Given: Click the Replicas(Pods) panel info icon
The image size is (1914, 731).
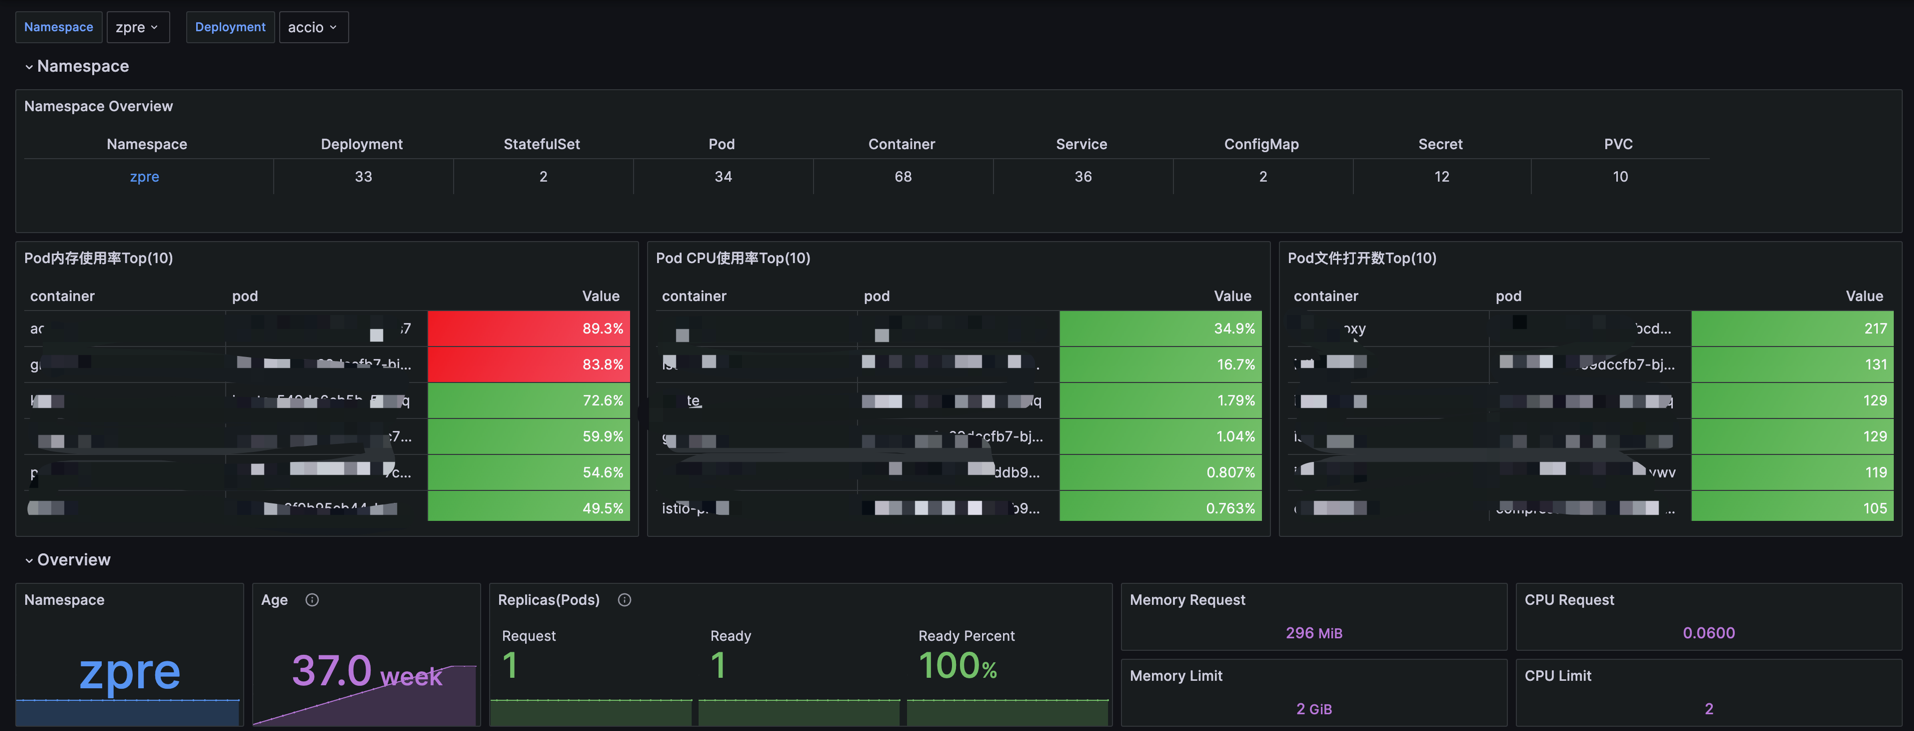Looking at the screenshot, I should [624, 600].
